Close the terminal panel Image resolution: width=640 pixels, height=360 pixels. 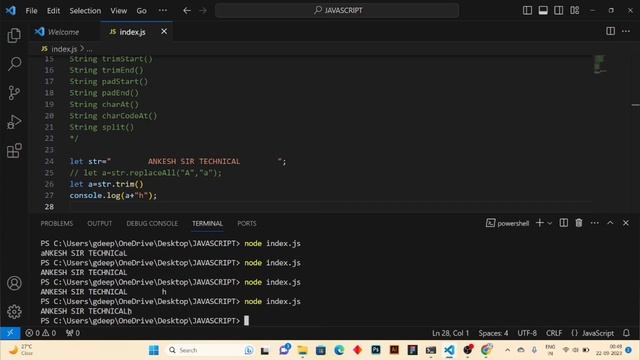[x=626, y=223]
